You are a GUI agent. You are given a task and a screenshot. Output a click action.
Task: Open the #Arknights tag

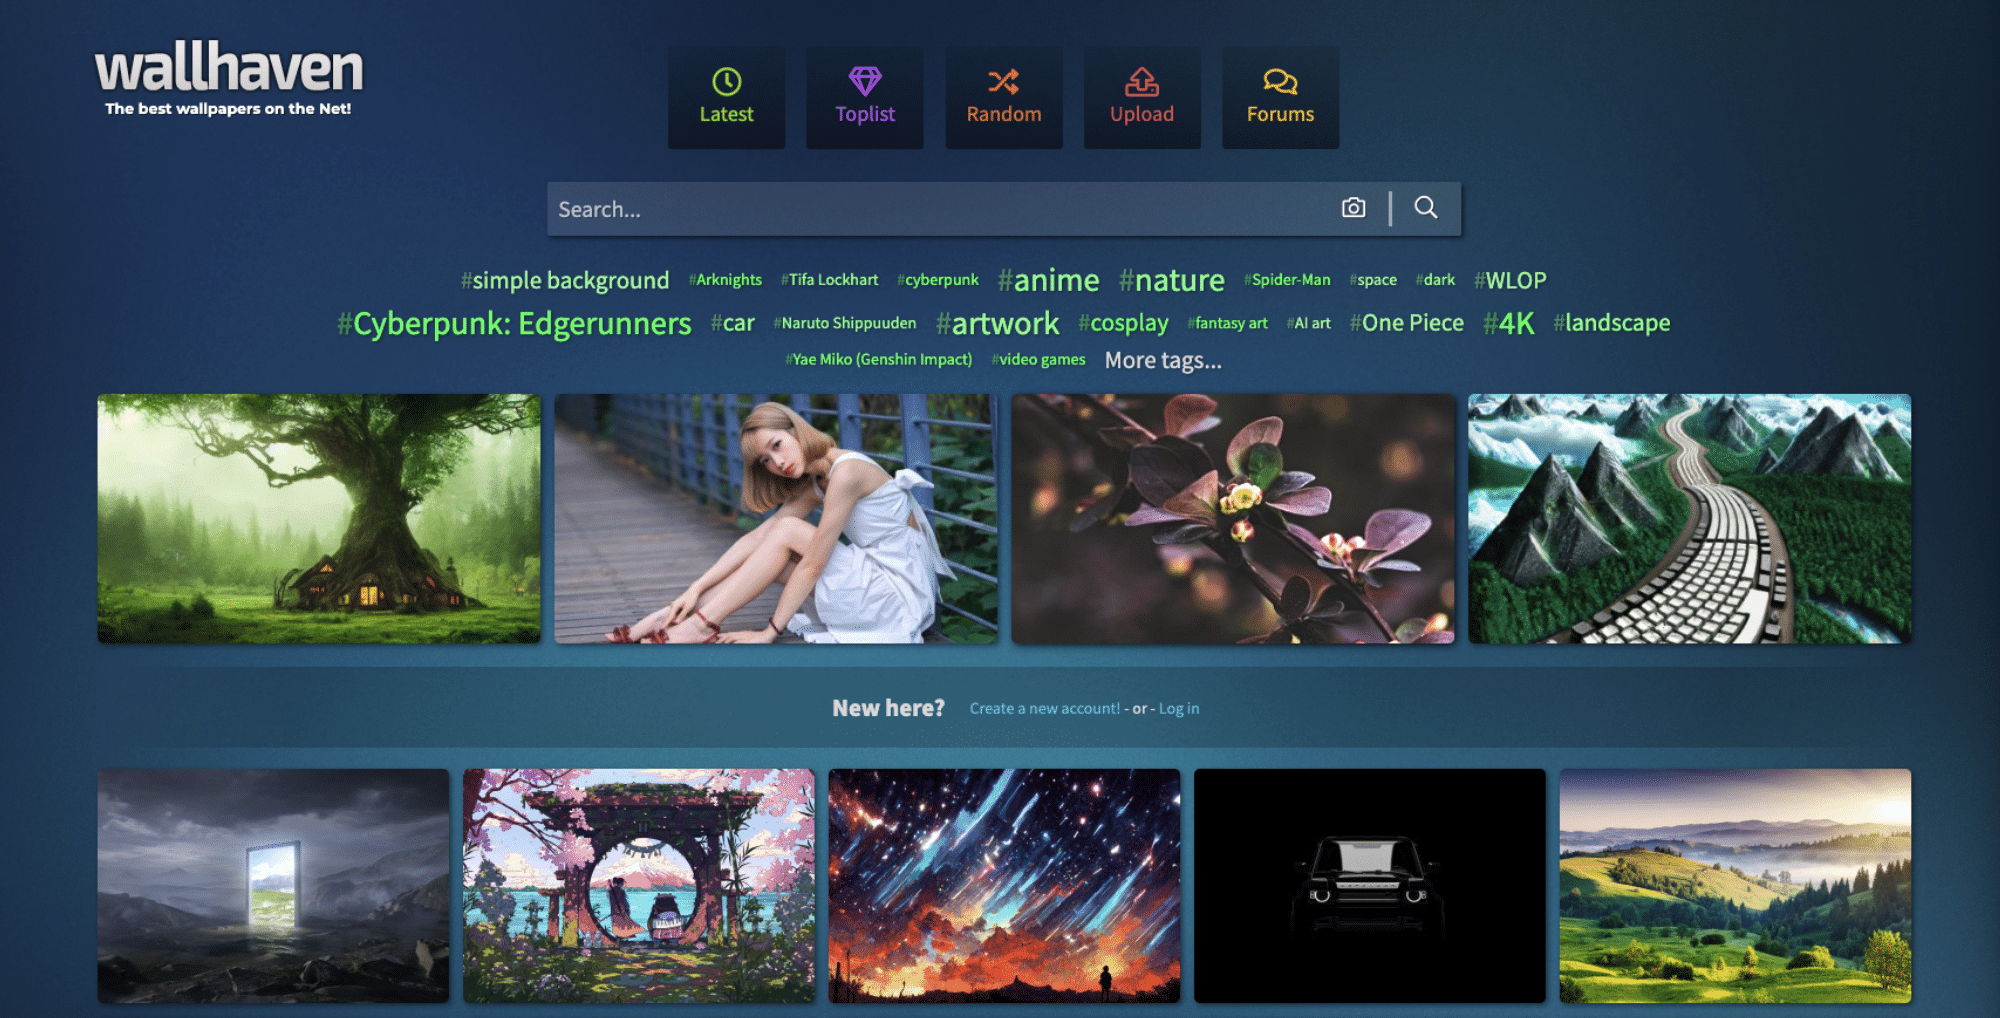tap(725, 280)
